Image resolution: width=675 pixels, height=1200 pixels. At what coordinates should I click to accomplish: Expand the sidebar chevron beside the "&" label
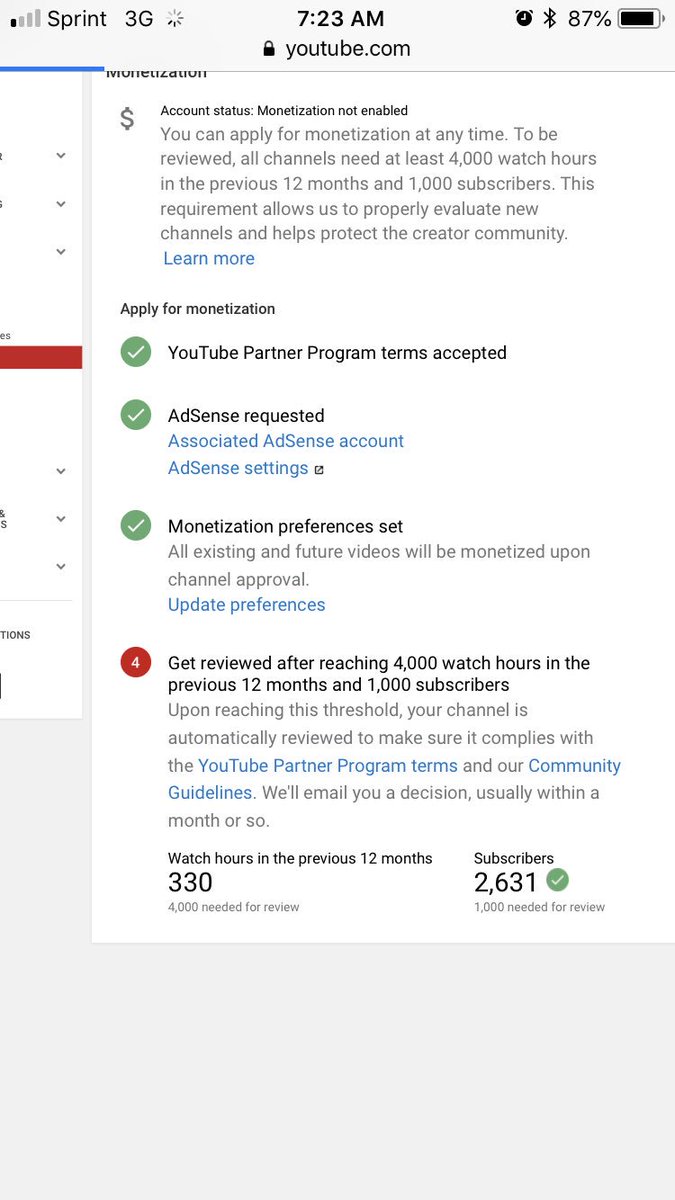pos(61,519)
